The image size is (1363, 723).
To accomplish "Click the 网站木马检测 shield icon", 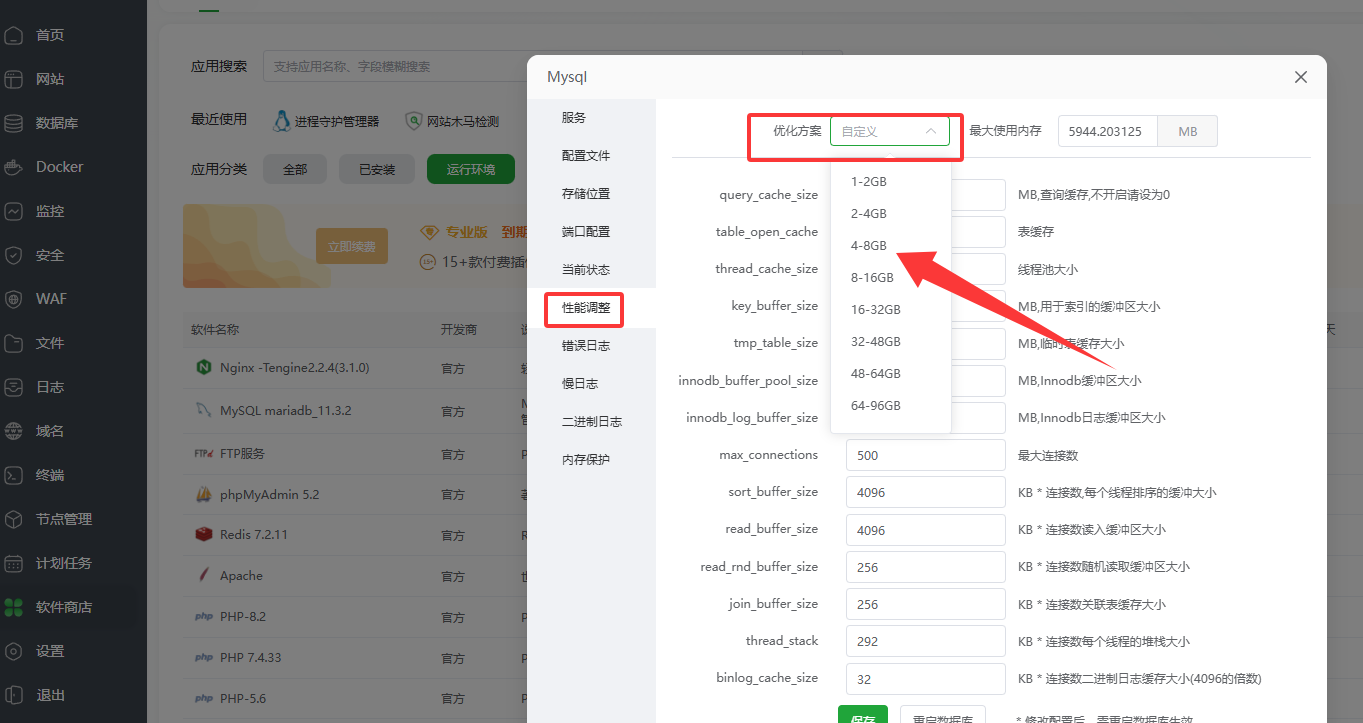I will pos(413,121).
